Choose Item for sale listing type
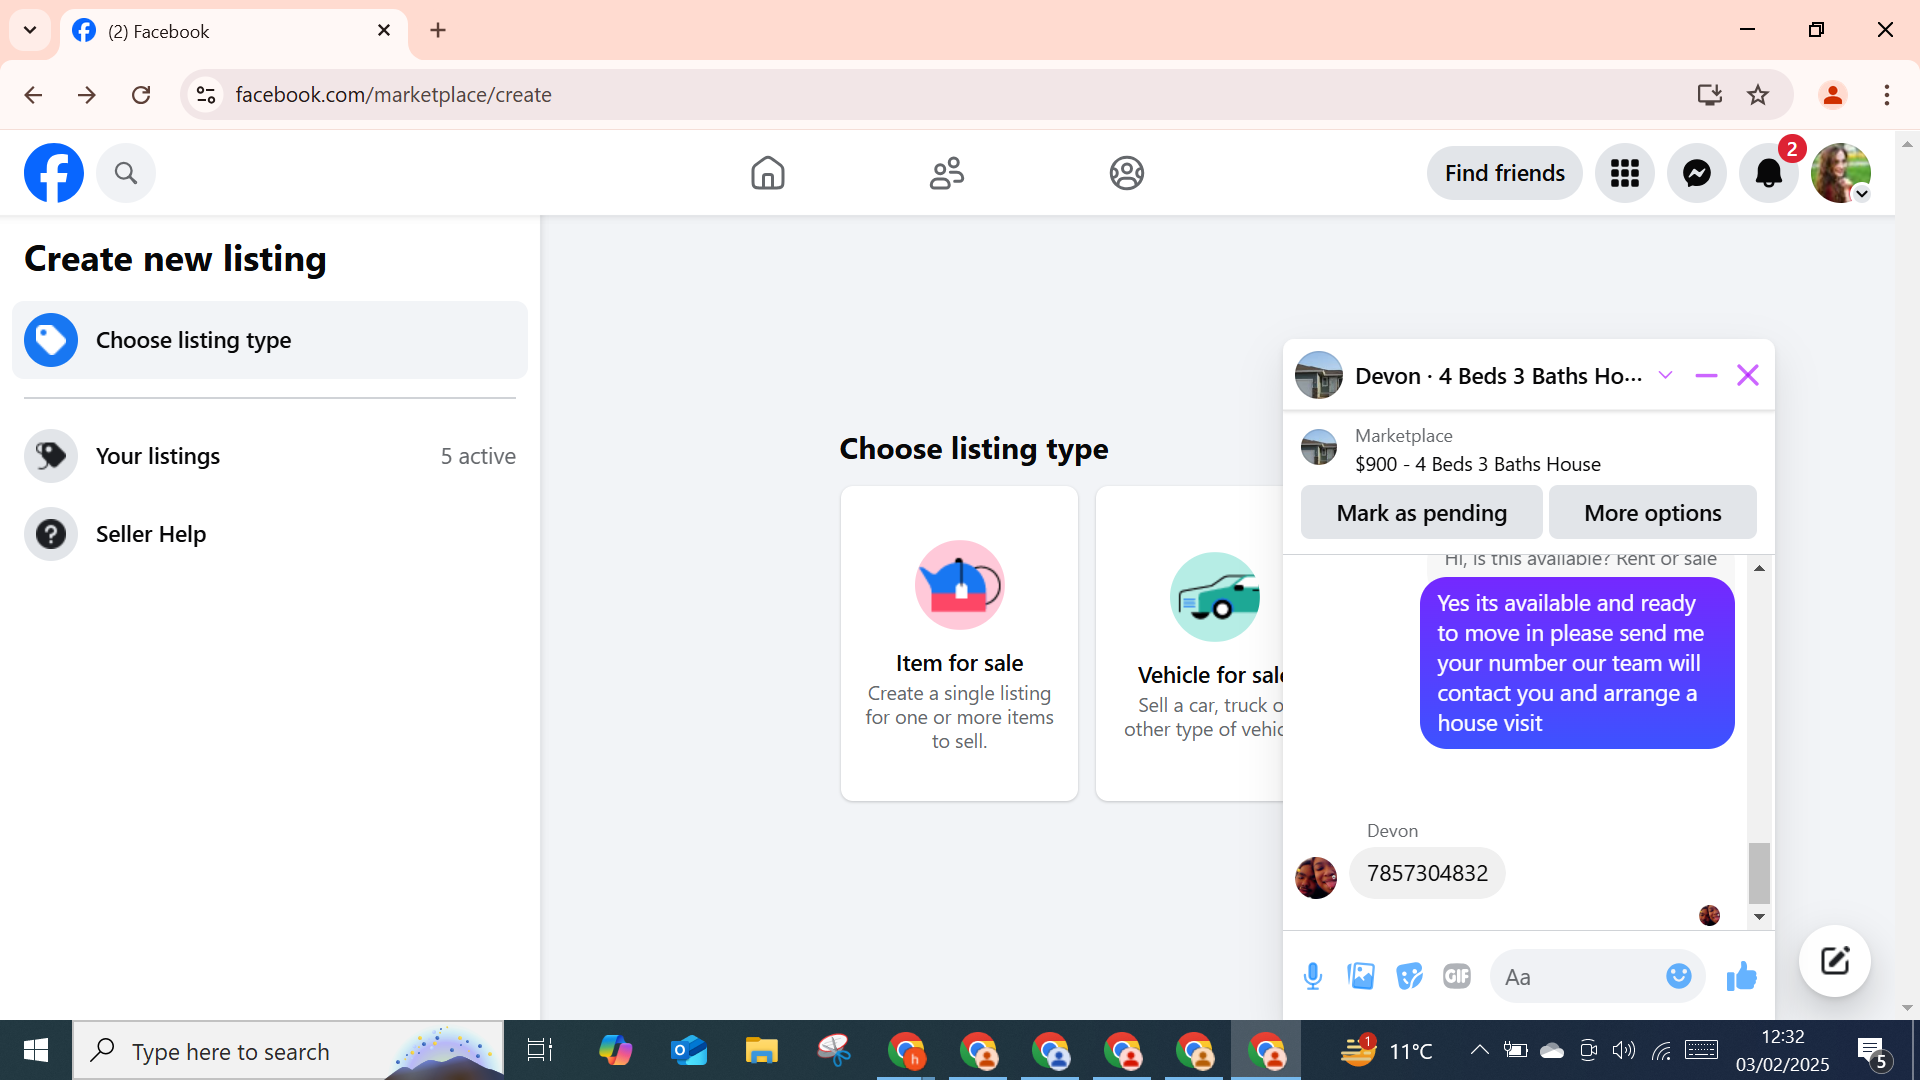 (x=960, y=643)
